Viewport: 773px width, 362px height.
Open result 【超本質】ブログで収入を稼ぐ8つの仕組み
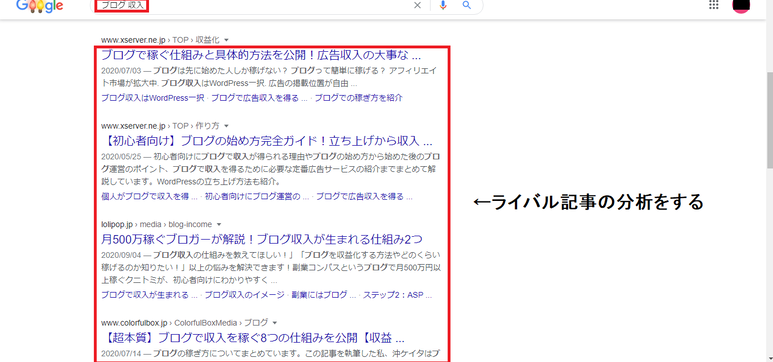tap(253, 338)
